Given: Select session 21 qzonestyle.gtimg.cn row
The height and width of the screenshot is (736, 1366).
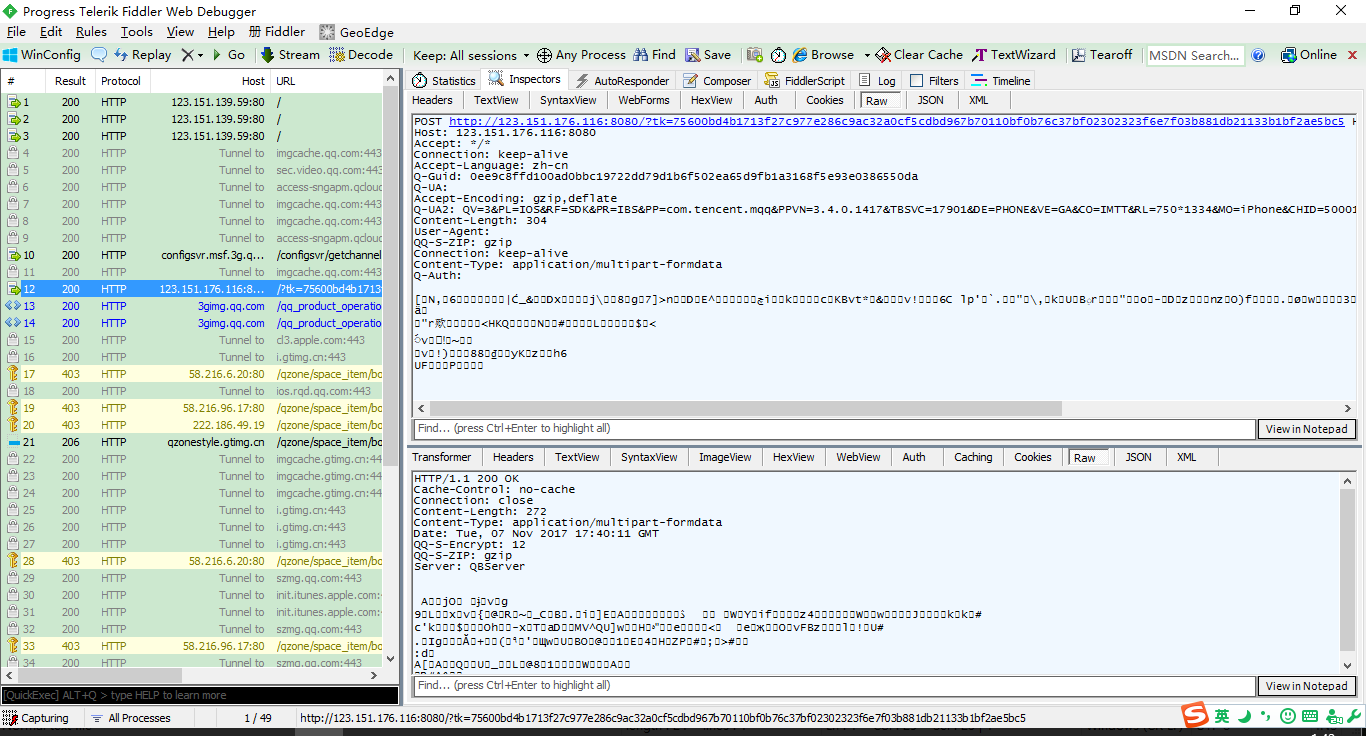Looking at the screenshot, I should [x=192, y=442].
